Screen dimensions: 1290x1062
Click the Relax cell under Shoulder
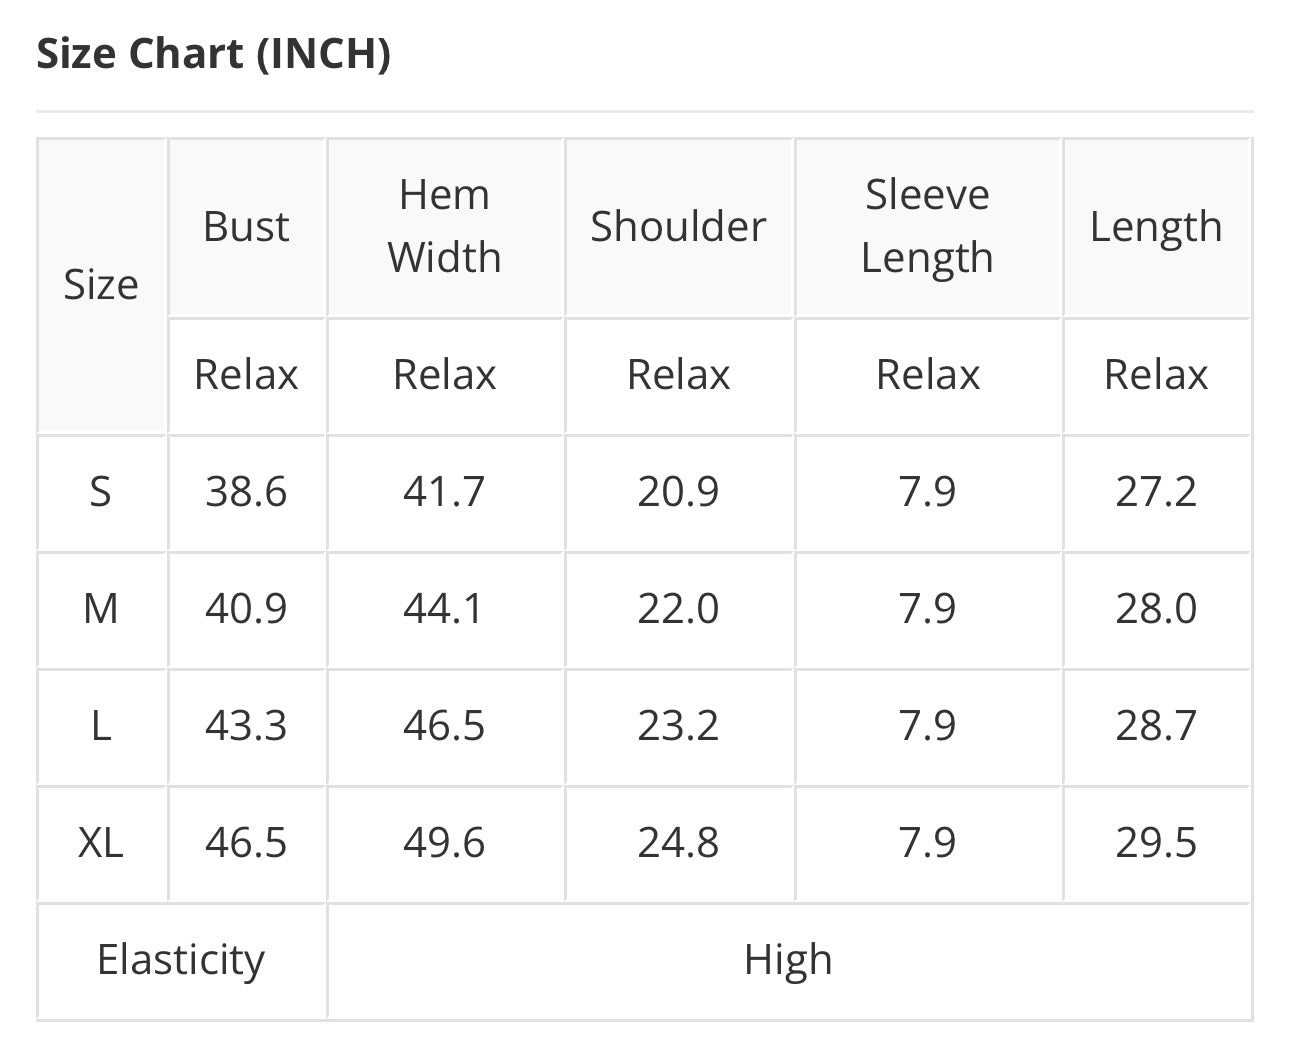tap(678, 375)
